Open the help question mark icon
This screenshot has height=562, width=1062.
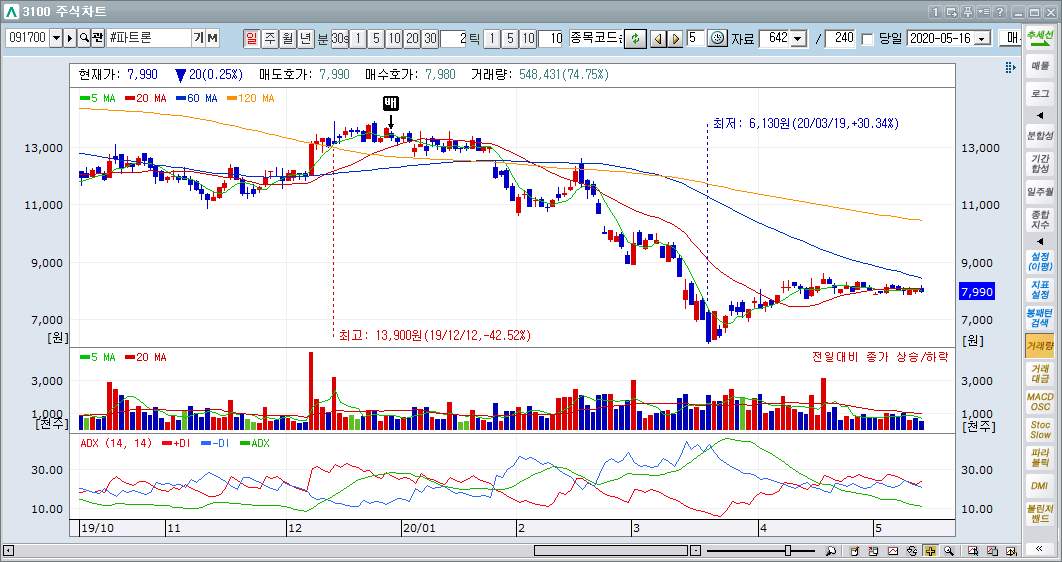point(1000,12)
